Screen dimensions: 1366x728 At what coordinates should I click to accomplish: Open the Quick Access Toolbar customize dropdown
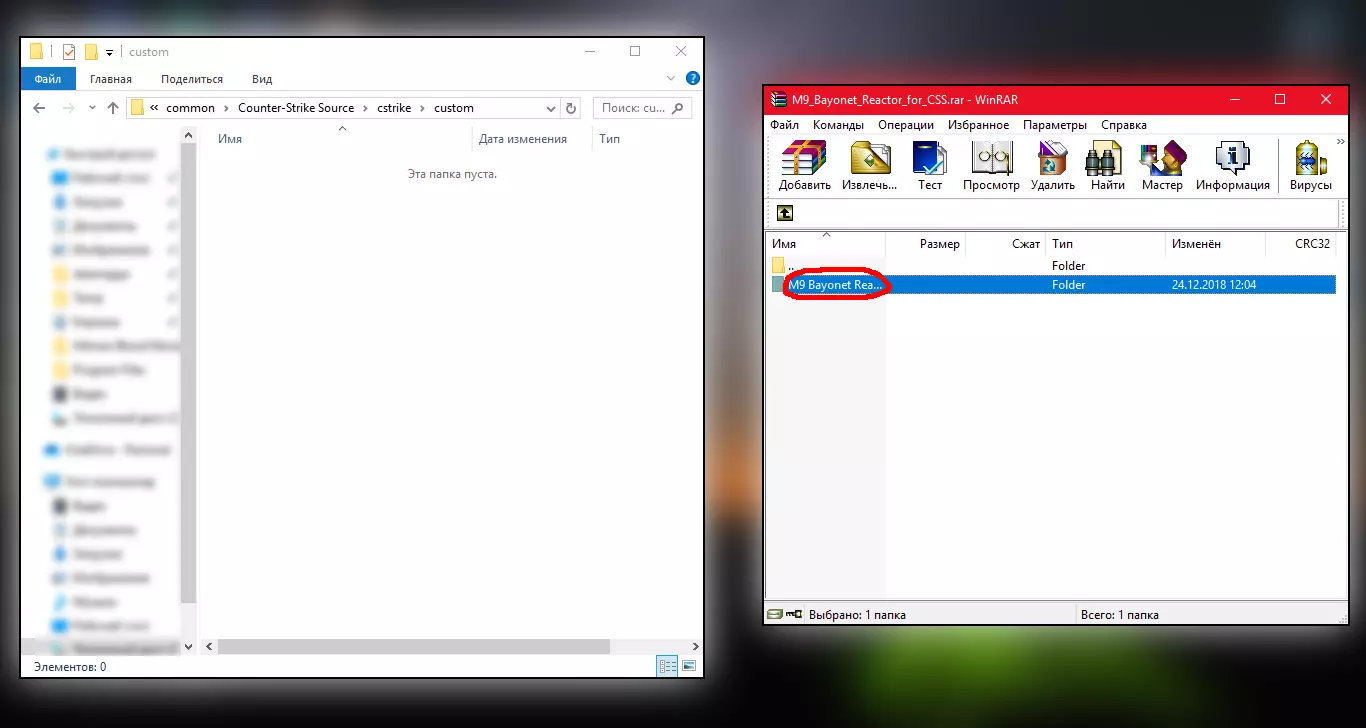click(x=109, y=52)
